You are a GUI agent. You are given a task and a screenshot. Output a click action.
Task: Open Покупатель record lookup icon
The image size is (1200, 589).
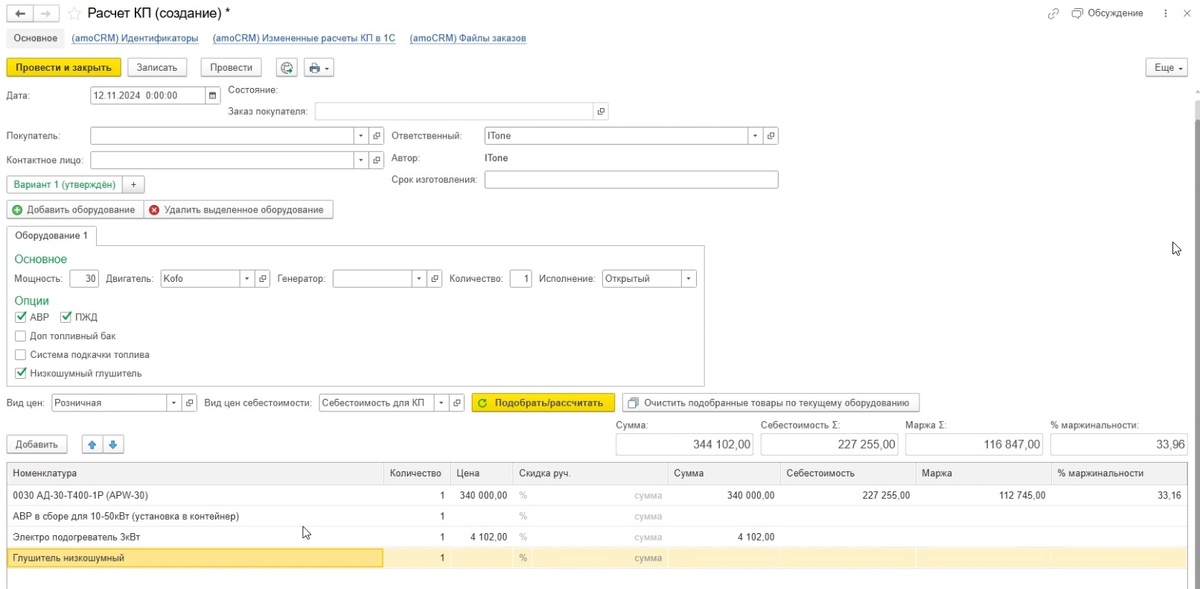[x=377, y=136]
